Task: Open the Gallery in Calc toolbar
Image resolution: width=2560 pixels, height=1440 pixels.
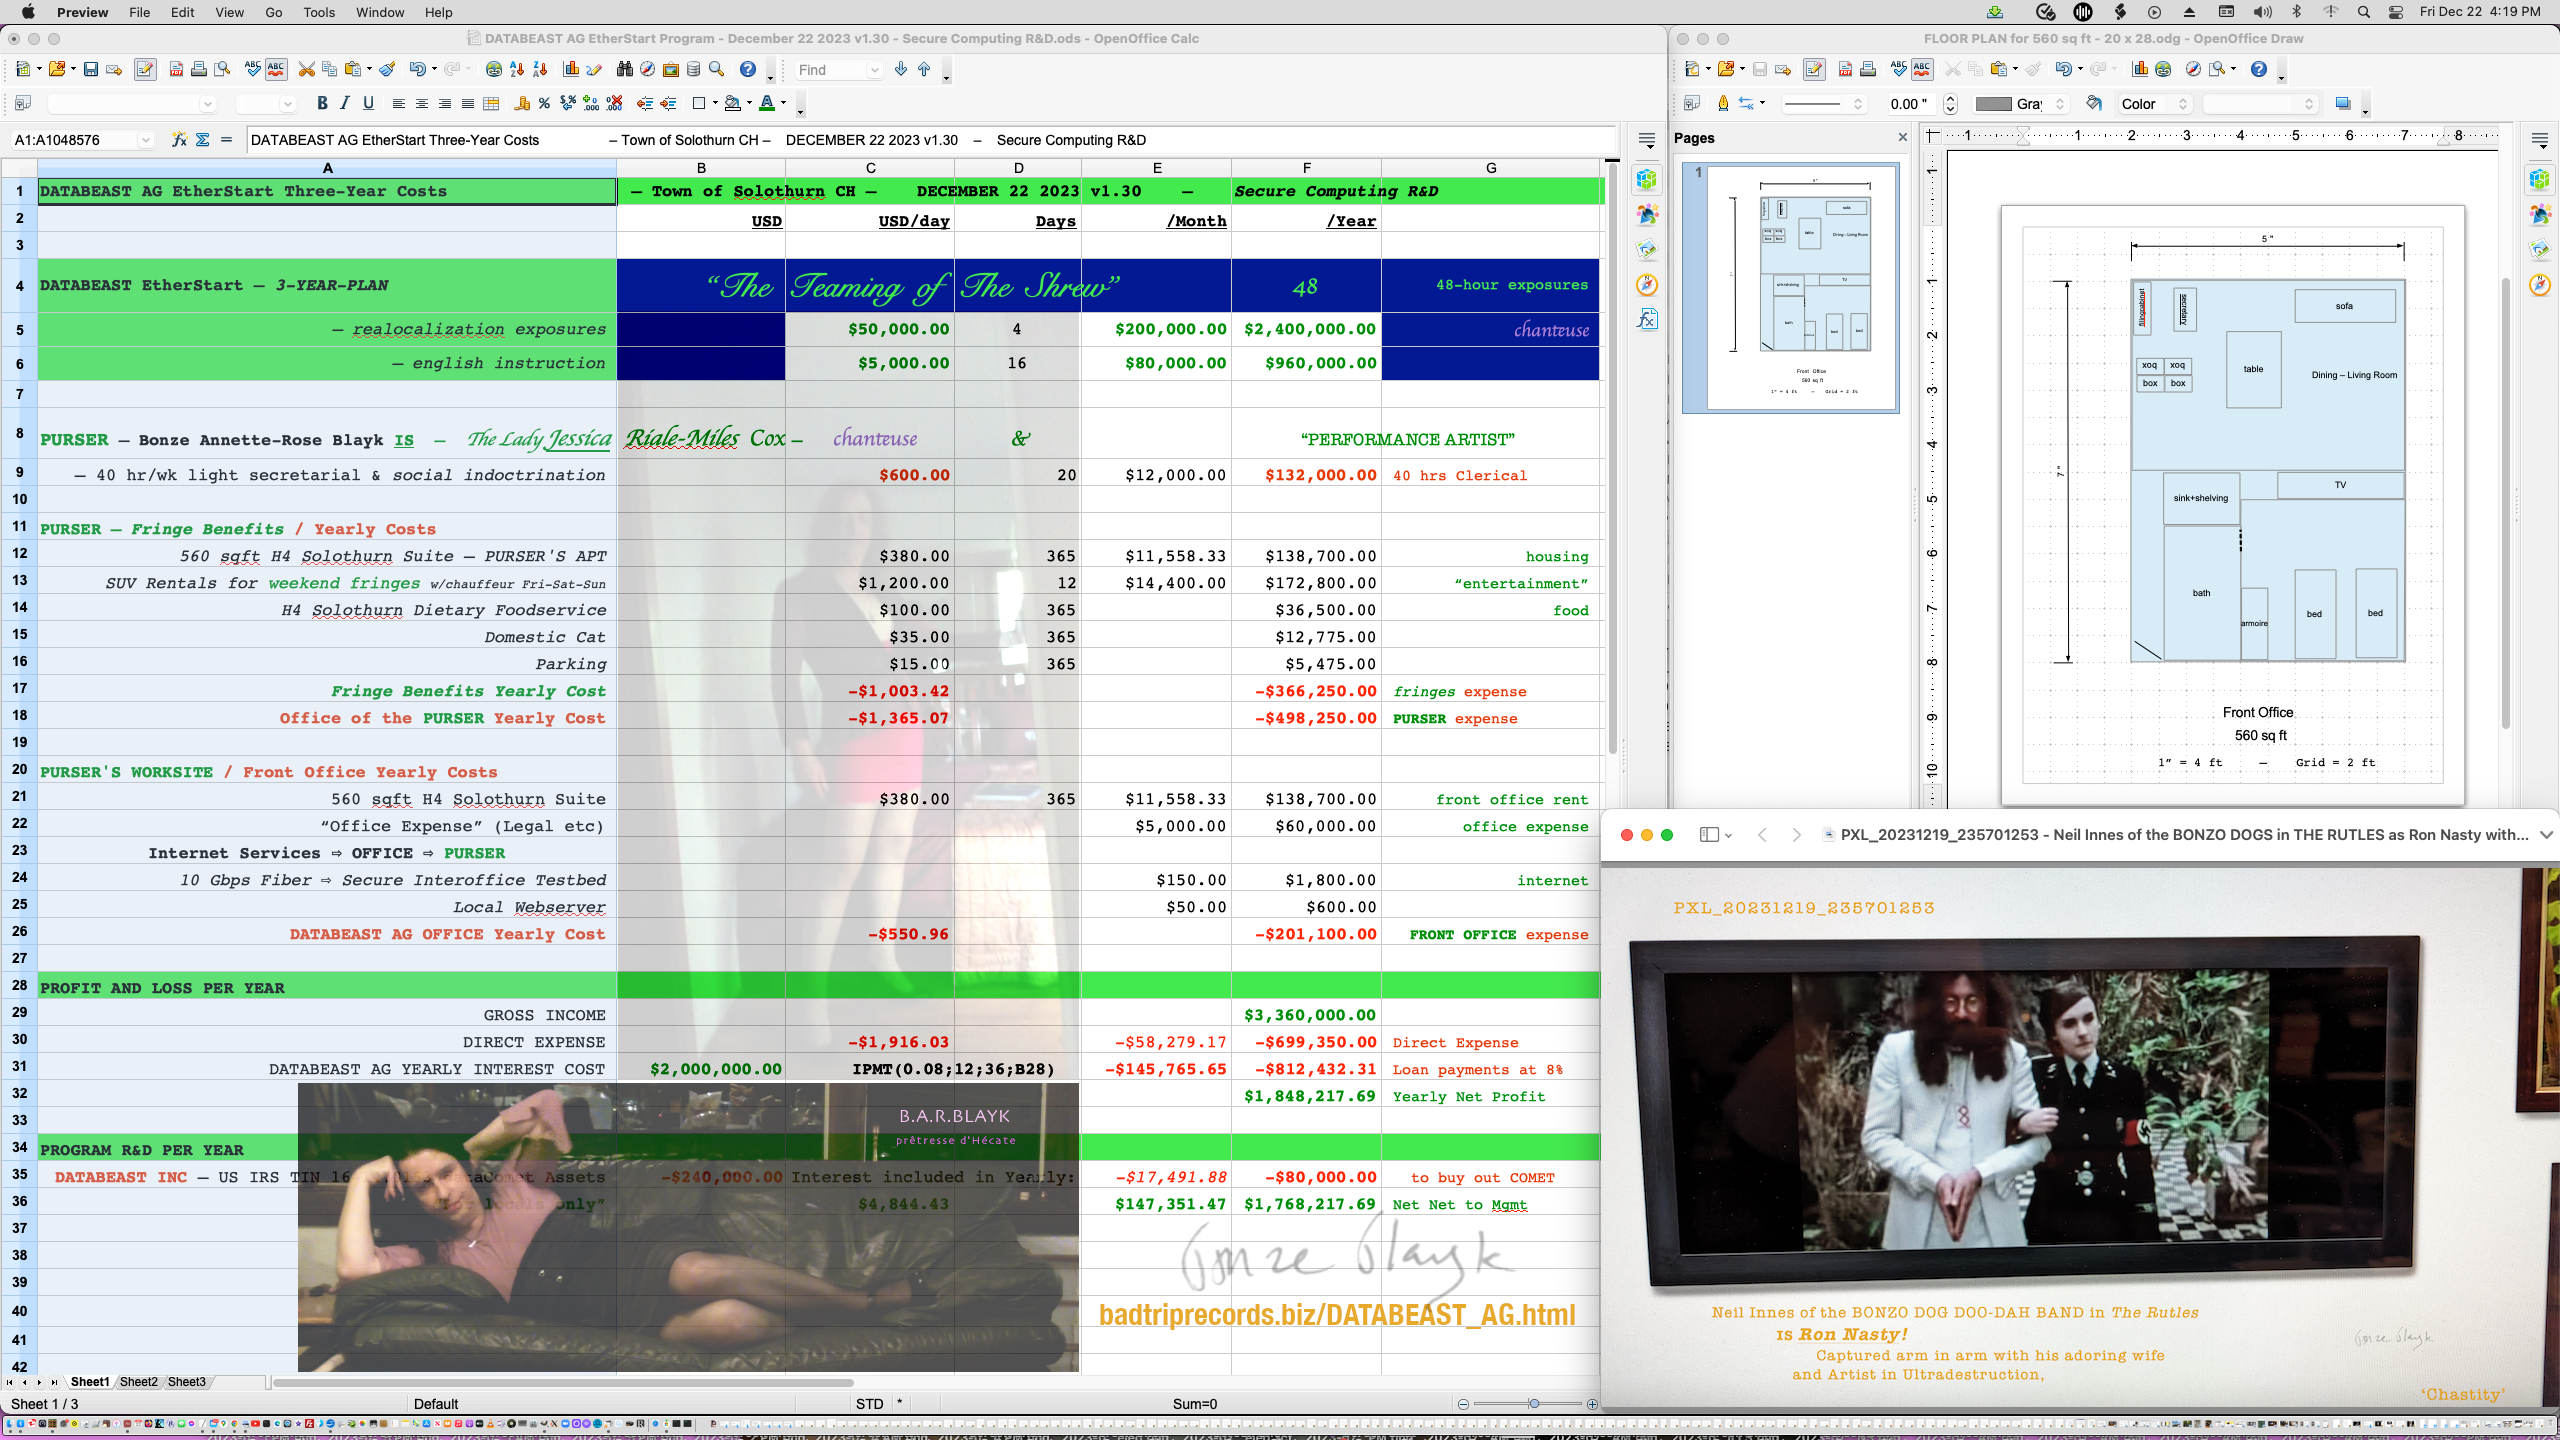Action: [x=671, y=69]
